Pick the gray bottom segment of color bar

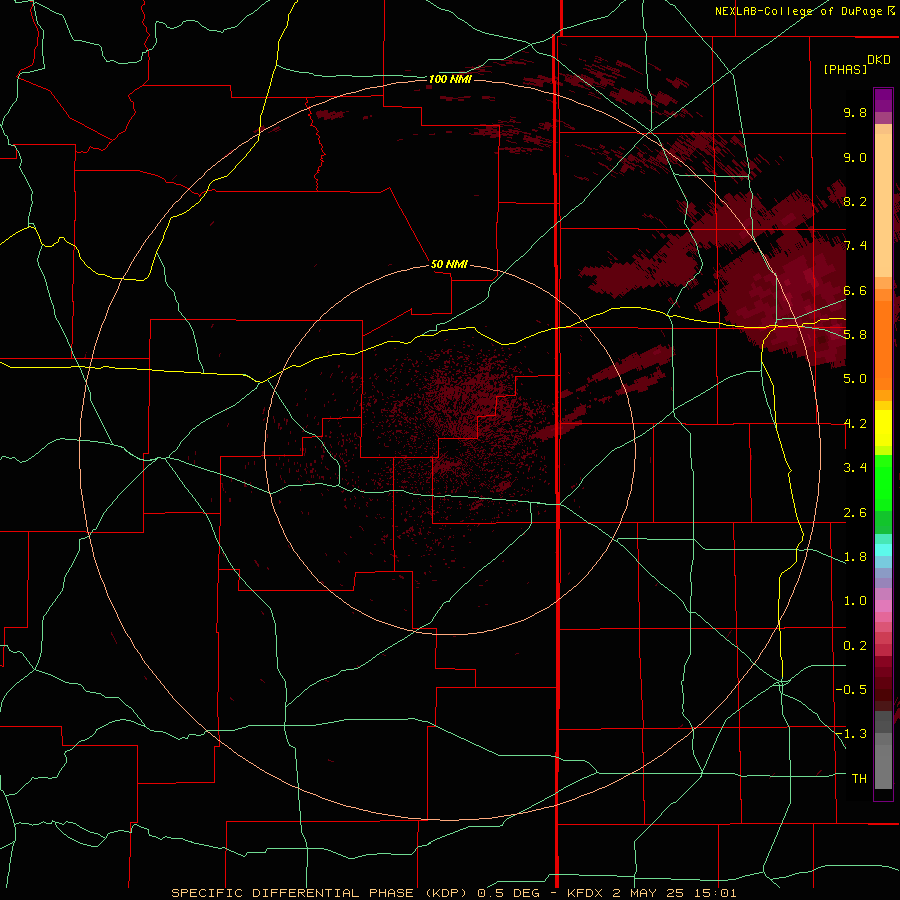point(883,767)
